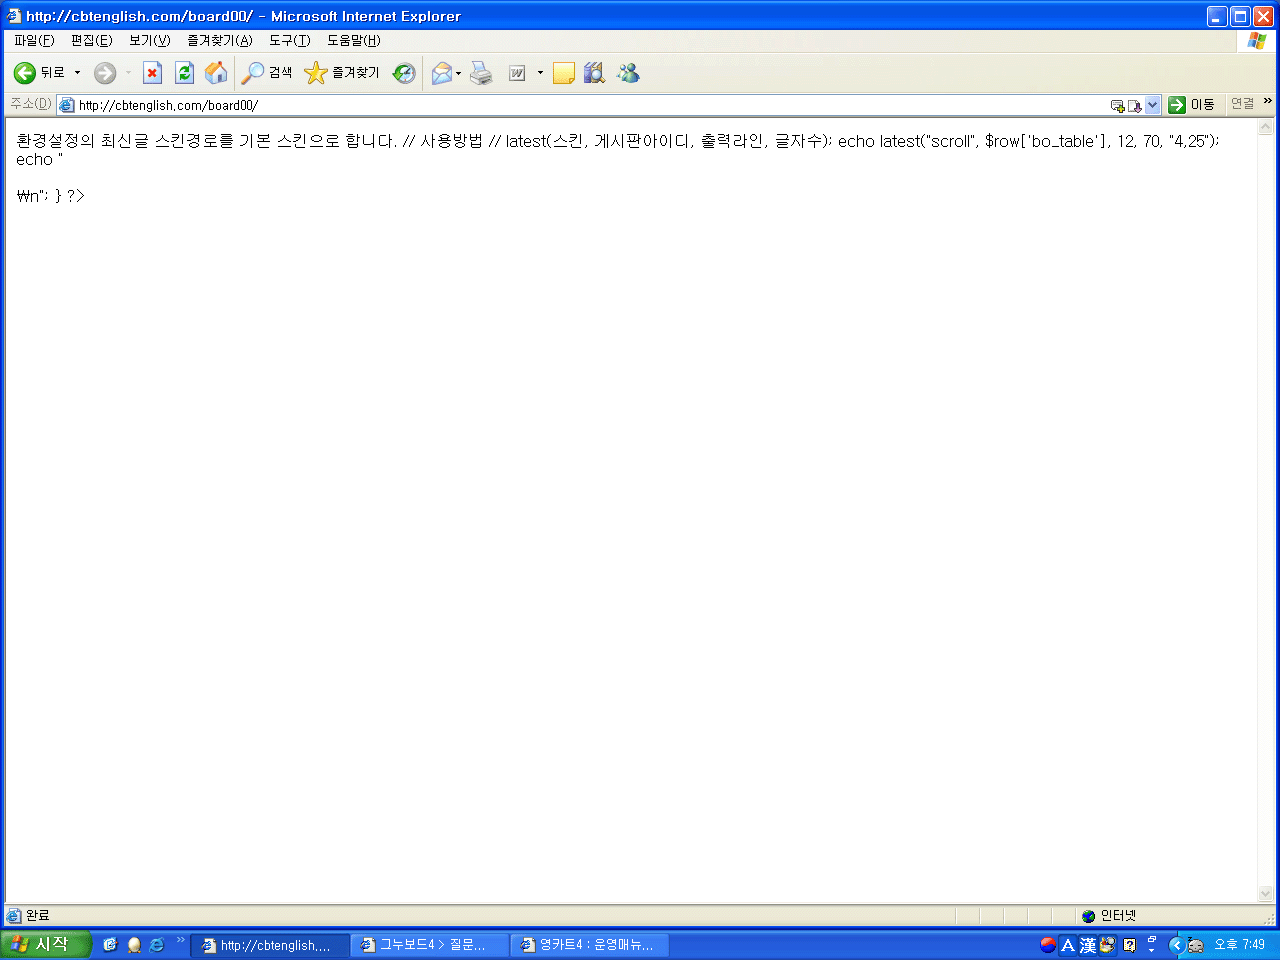Image resolution: width=1280 pixels, height=960 pixels.
Task: Launch the Messenger people icon
Action: click(628, 73)
